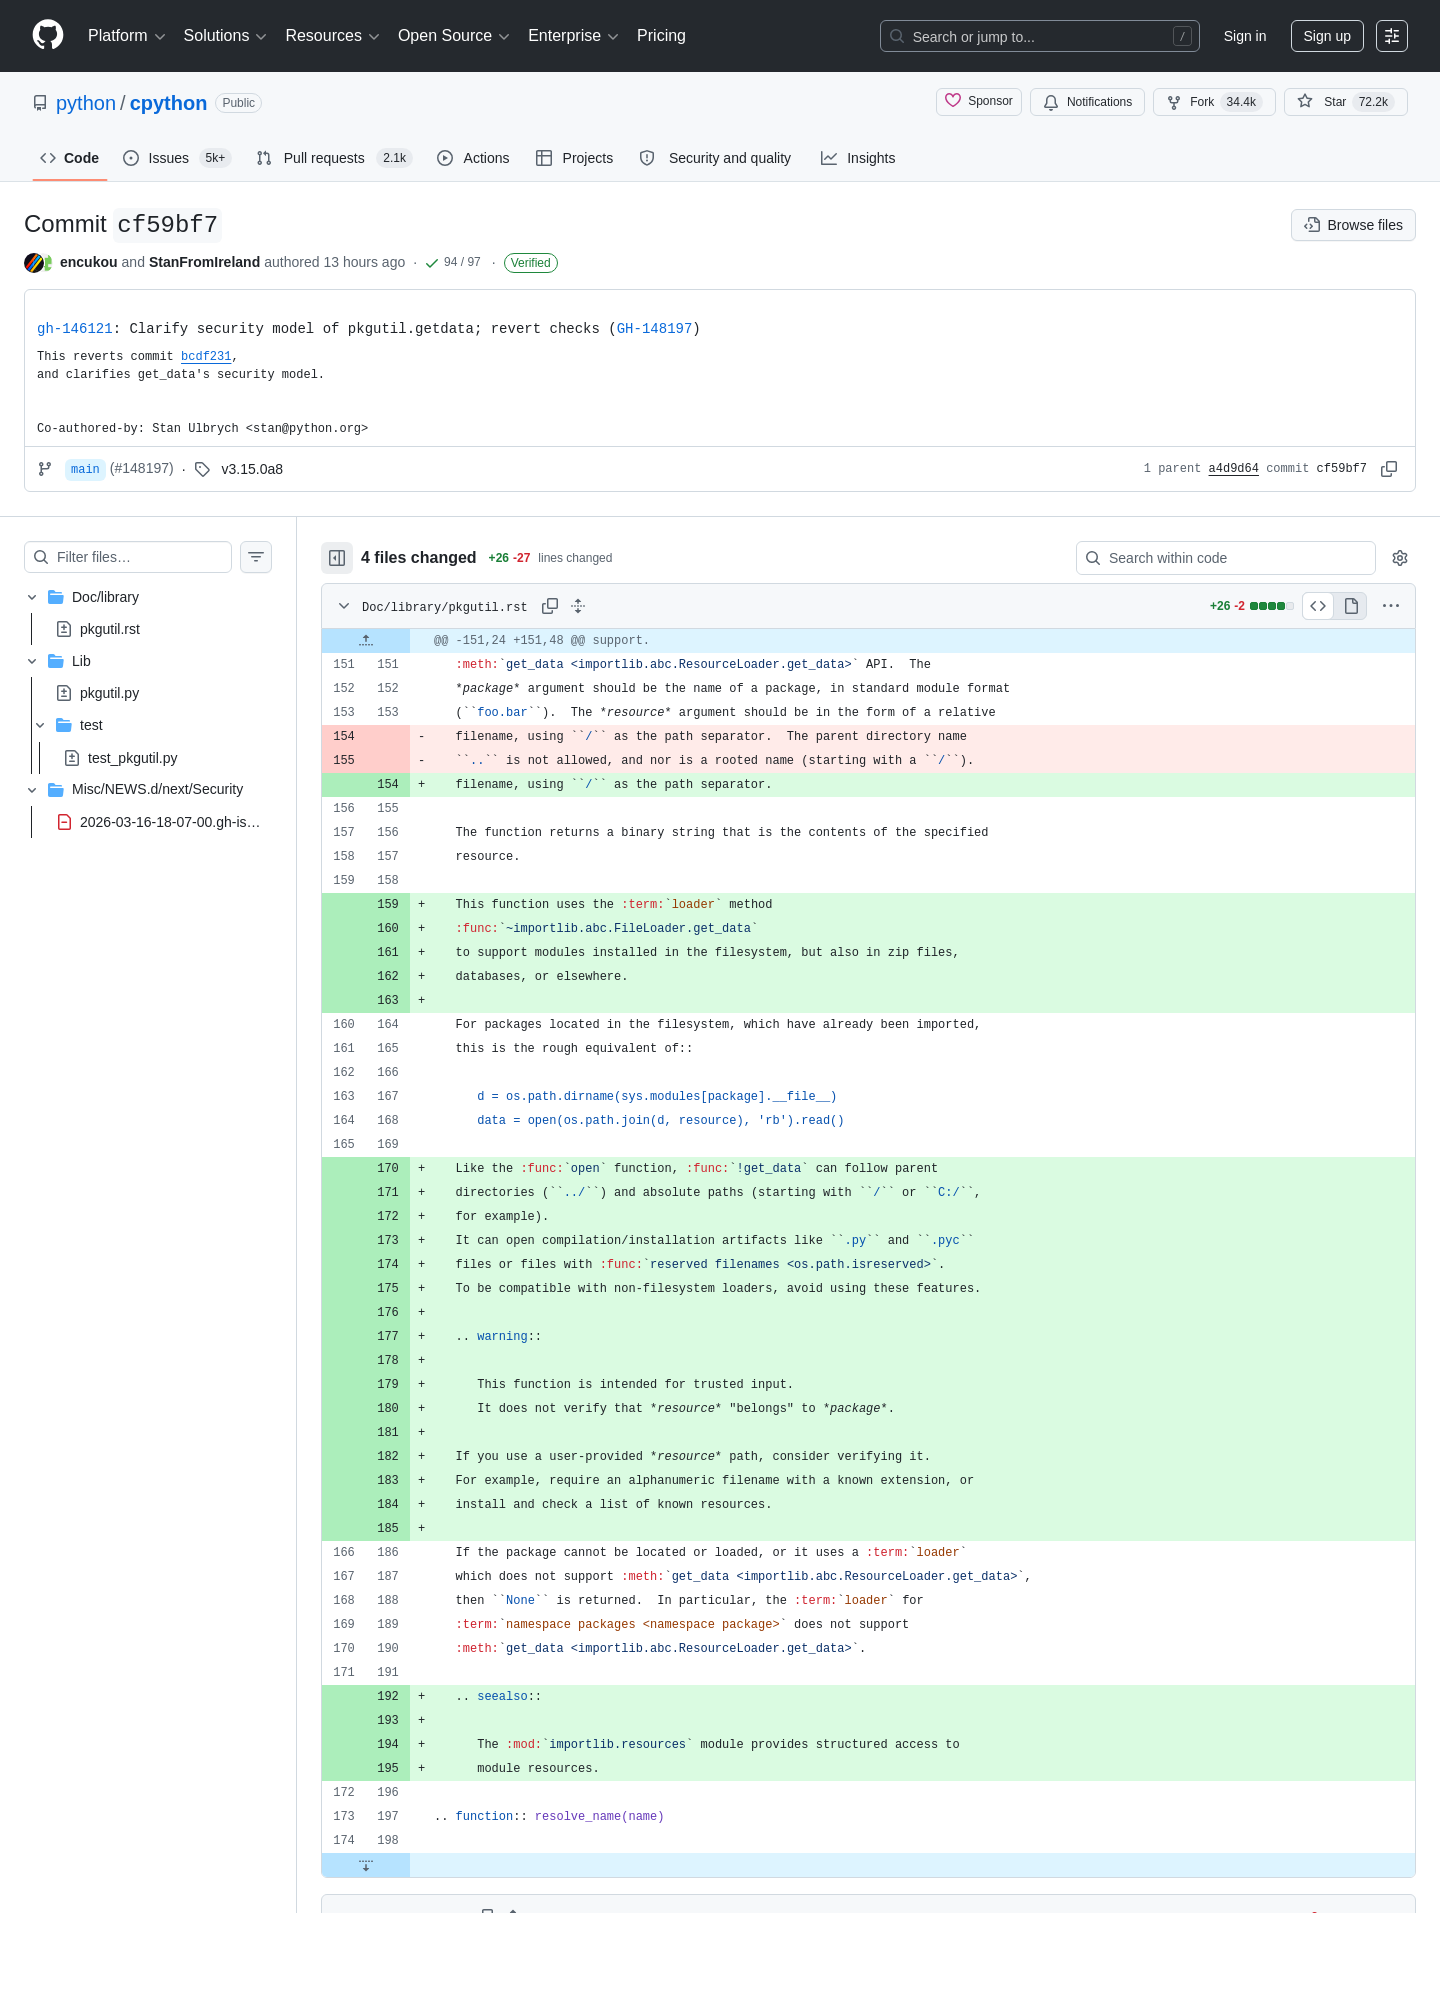Switch to source diff view
The height and width of the screenshot is (2000, 1440).
[1318, 606]
